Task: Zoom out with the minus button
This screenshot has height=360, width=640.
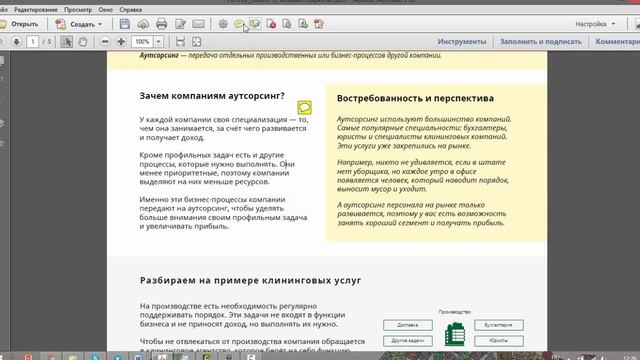Action: [x=105, y=42]
